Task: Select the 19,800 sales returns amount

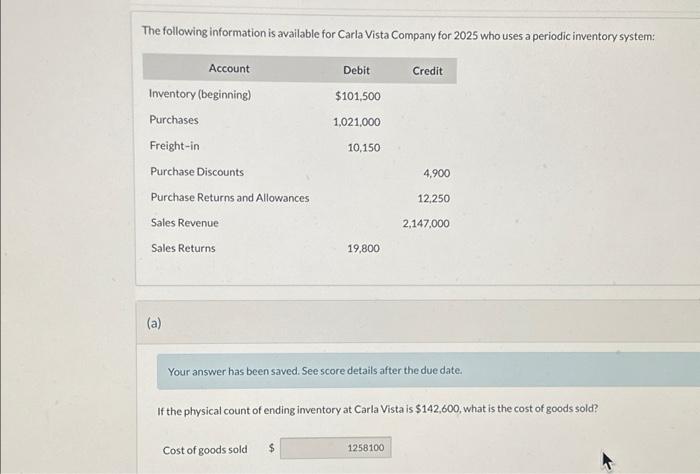Action: [363, 249]
